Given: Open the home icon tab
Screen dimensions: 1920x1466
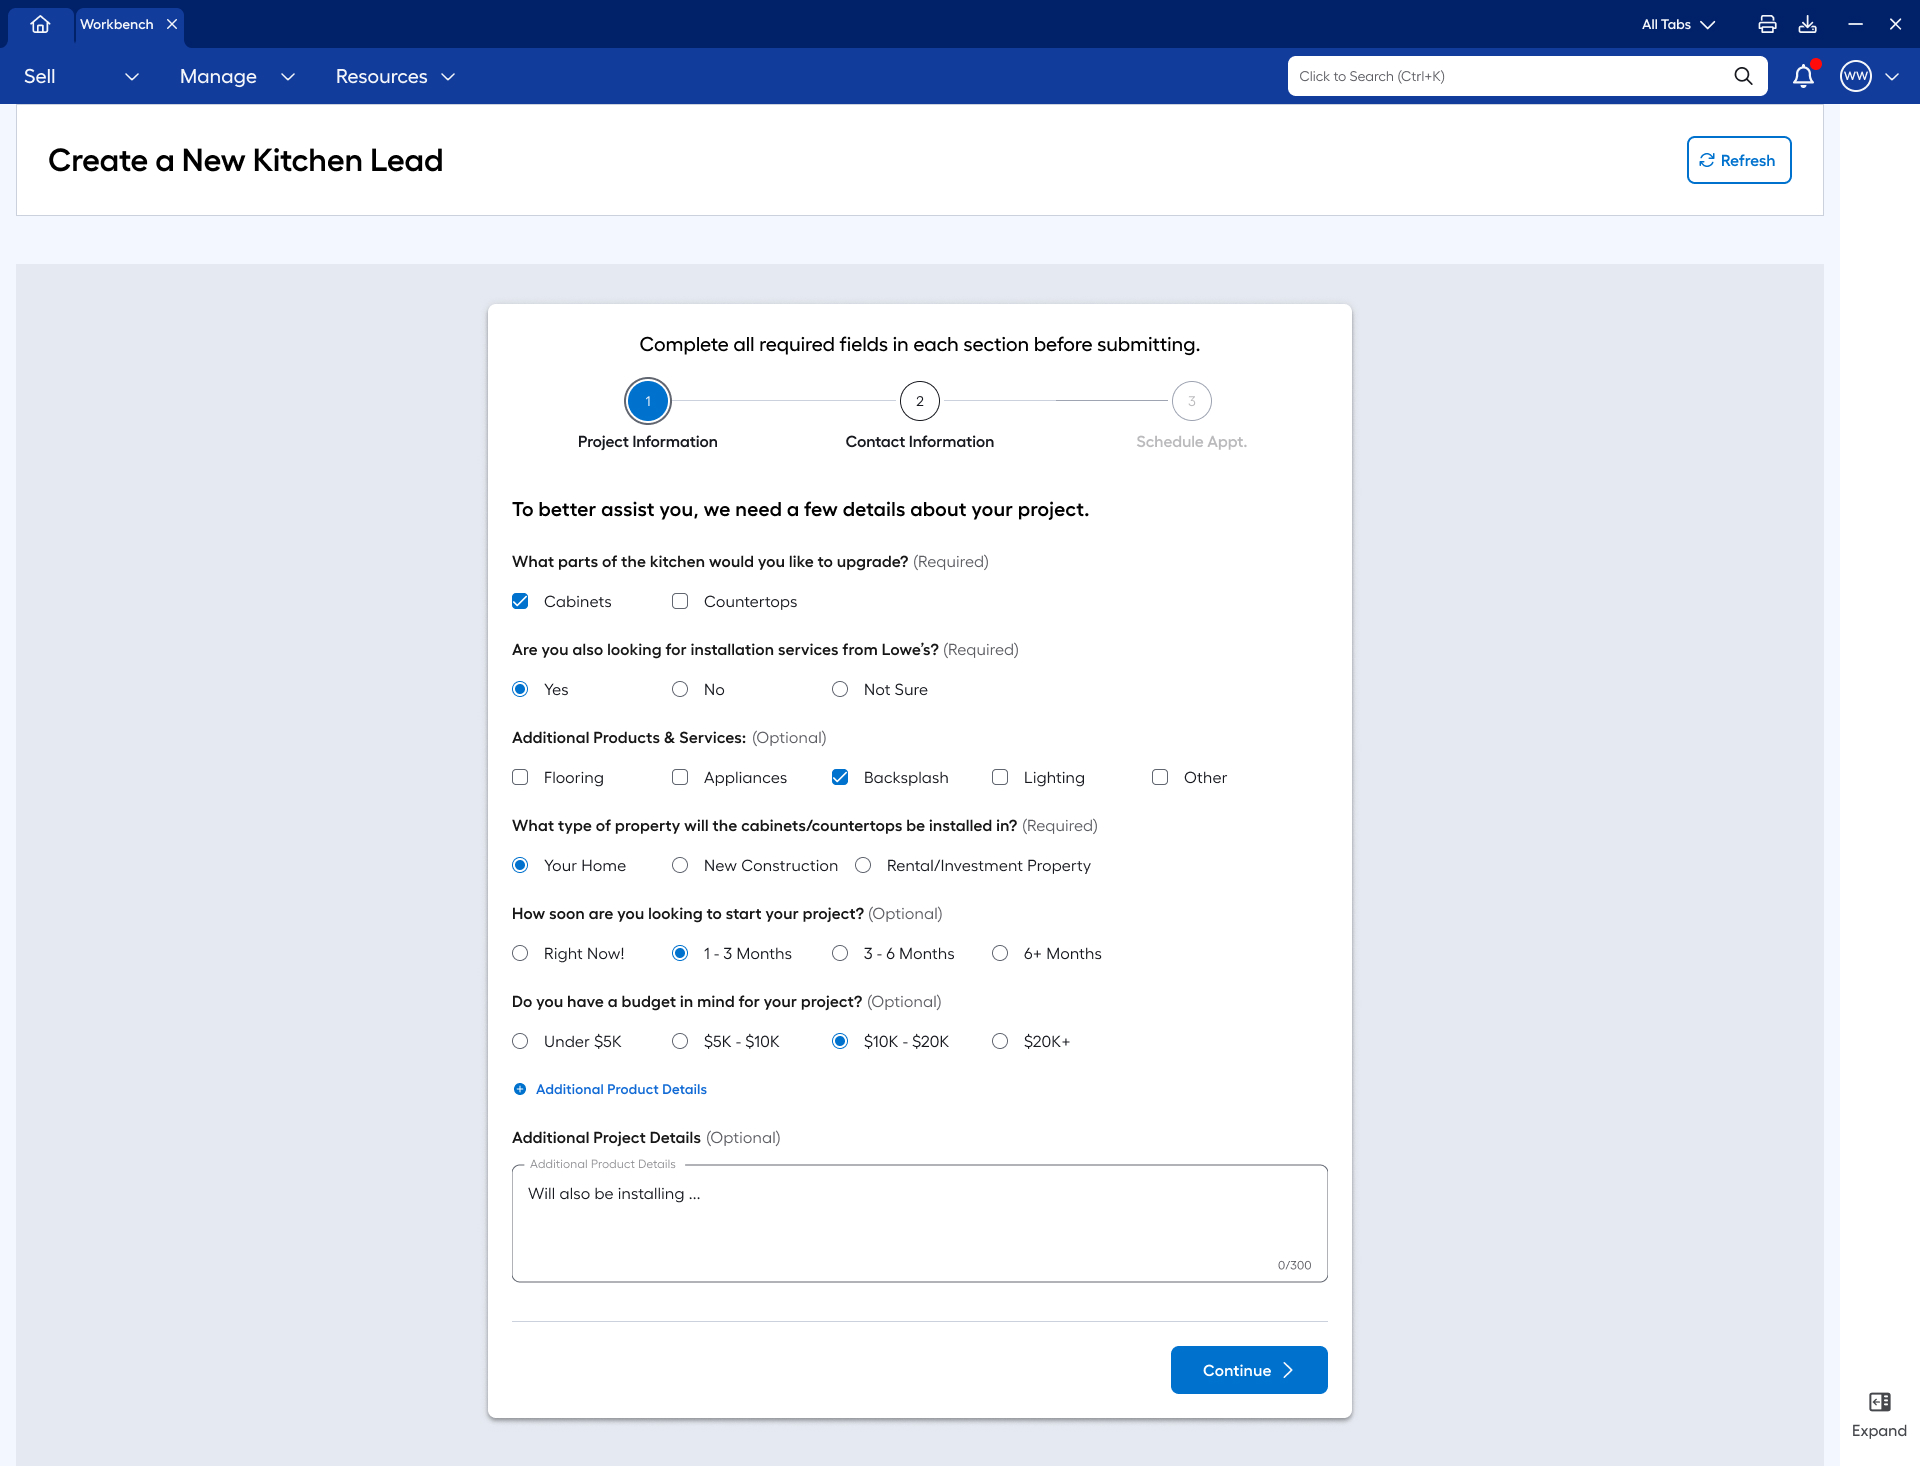Looking at the screenshot, I should point(40,24).
